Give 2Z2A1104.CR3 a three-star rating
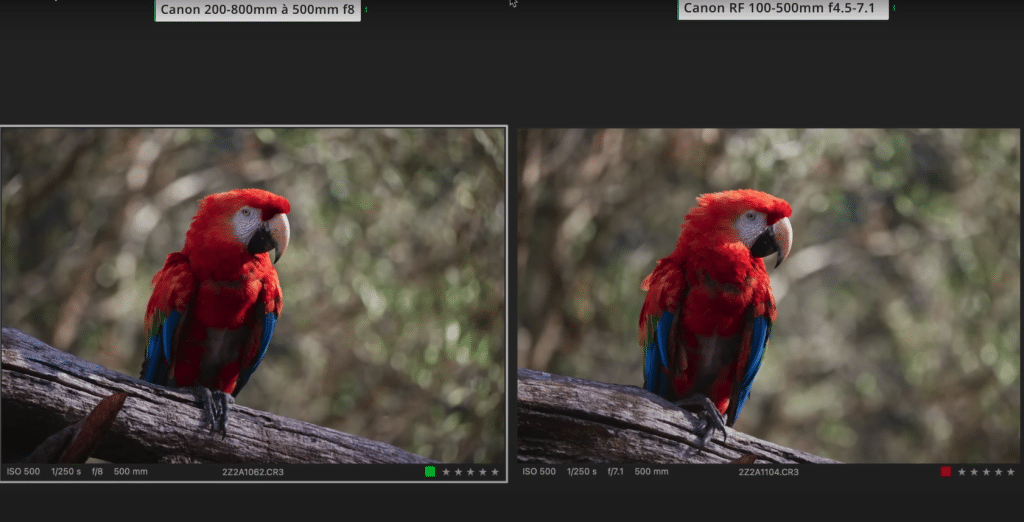Screen dimensions: 1024x522 click(986, 472)
